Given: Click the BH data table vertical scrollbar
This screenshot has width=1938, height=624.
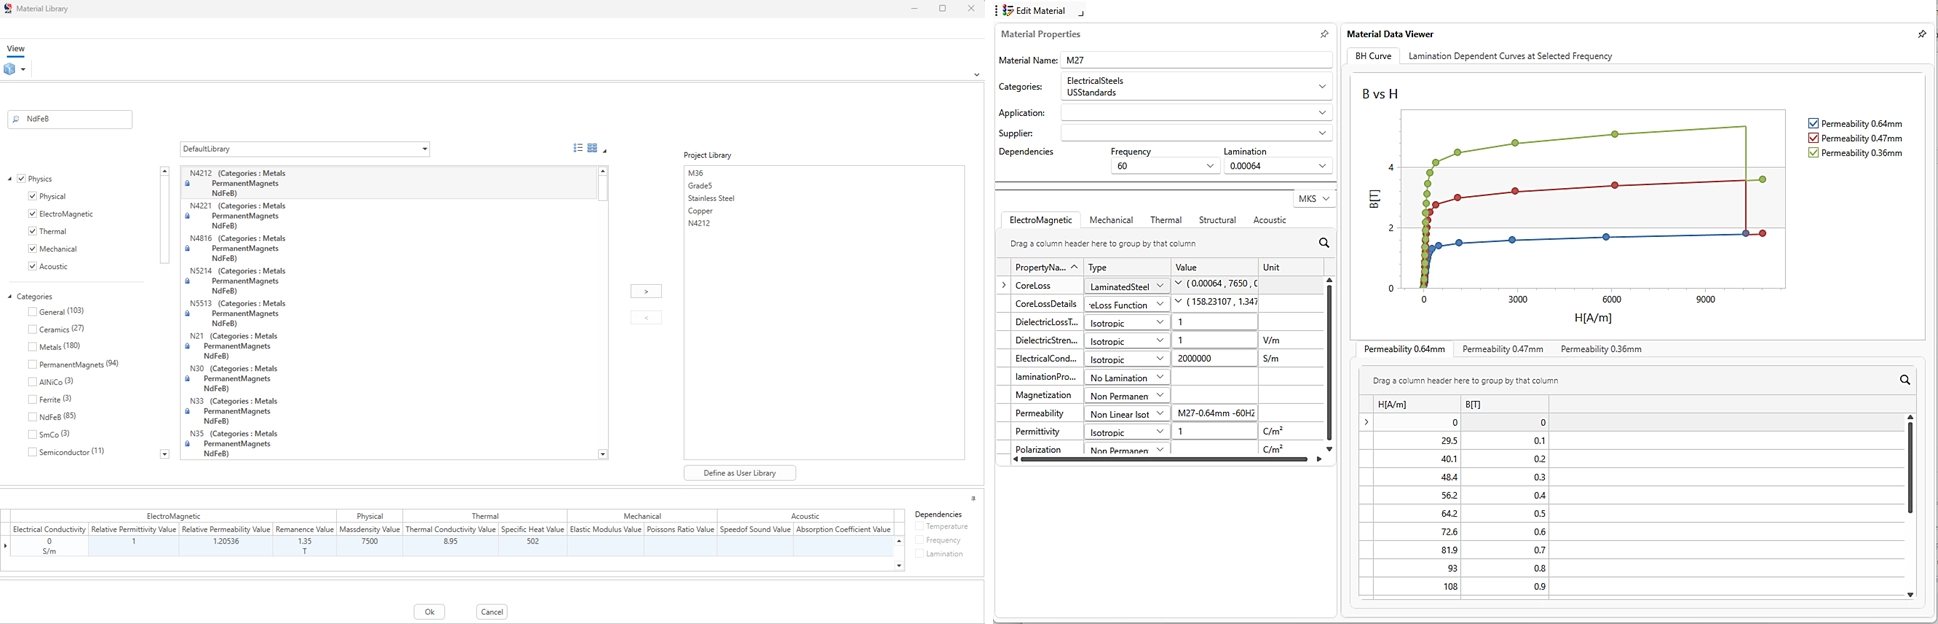Looking at the screenshot, I should [x=1910, y=468].
